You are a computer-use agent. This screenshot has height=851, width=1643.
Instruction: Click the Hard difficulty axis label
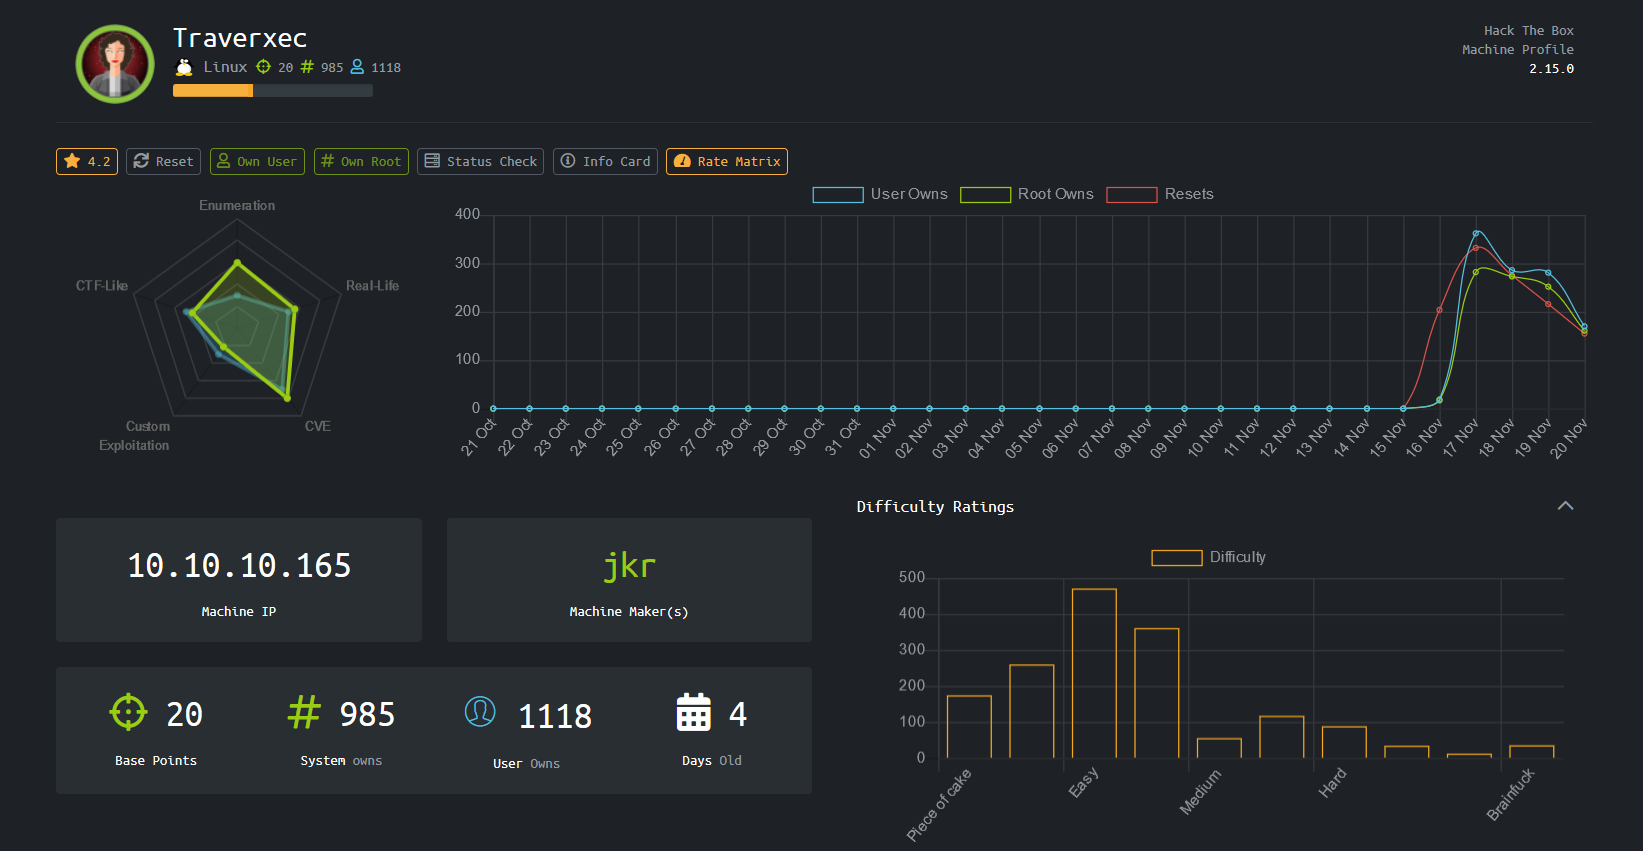coord(1333,782)
